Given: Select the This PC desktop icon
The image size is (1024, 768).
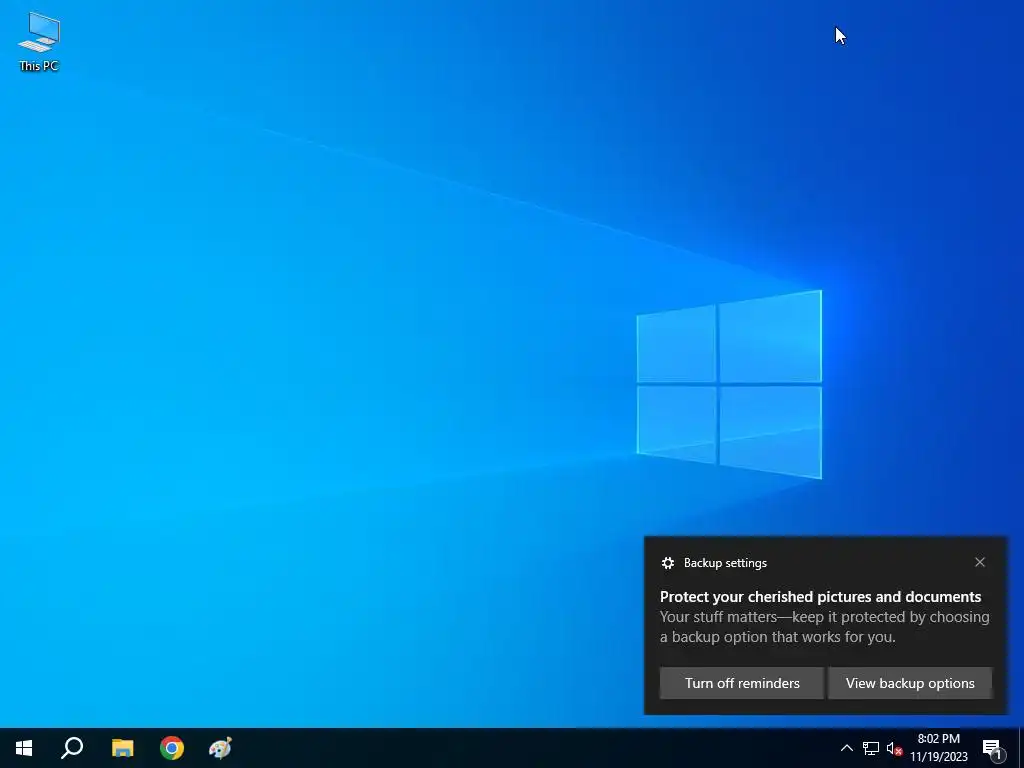Looking at the screenshot, I should click(39, 42).
